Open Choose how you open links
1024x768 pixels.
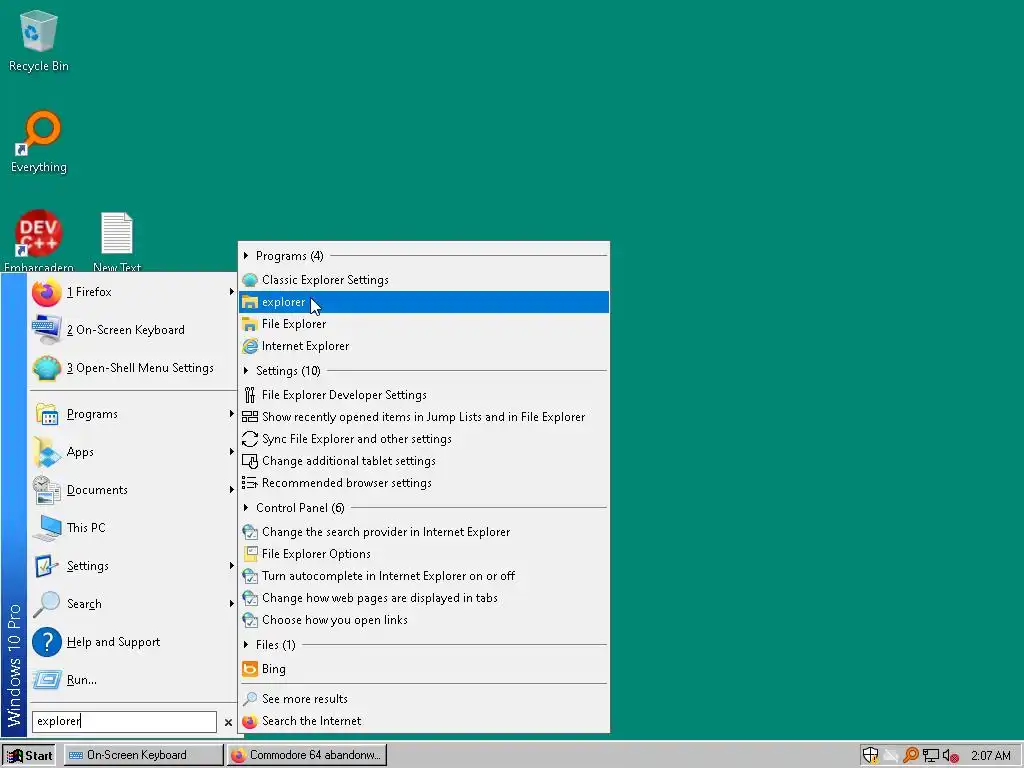[424, 620]
